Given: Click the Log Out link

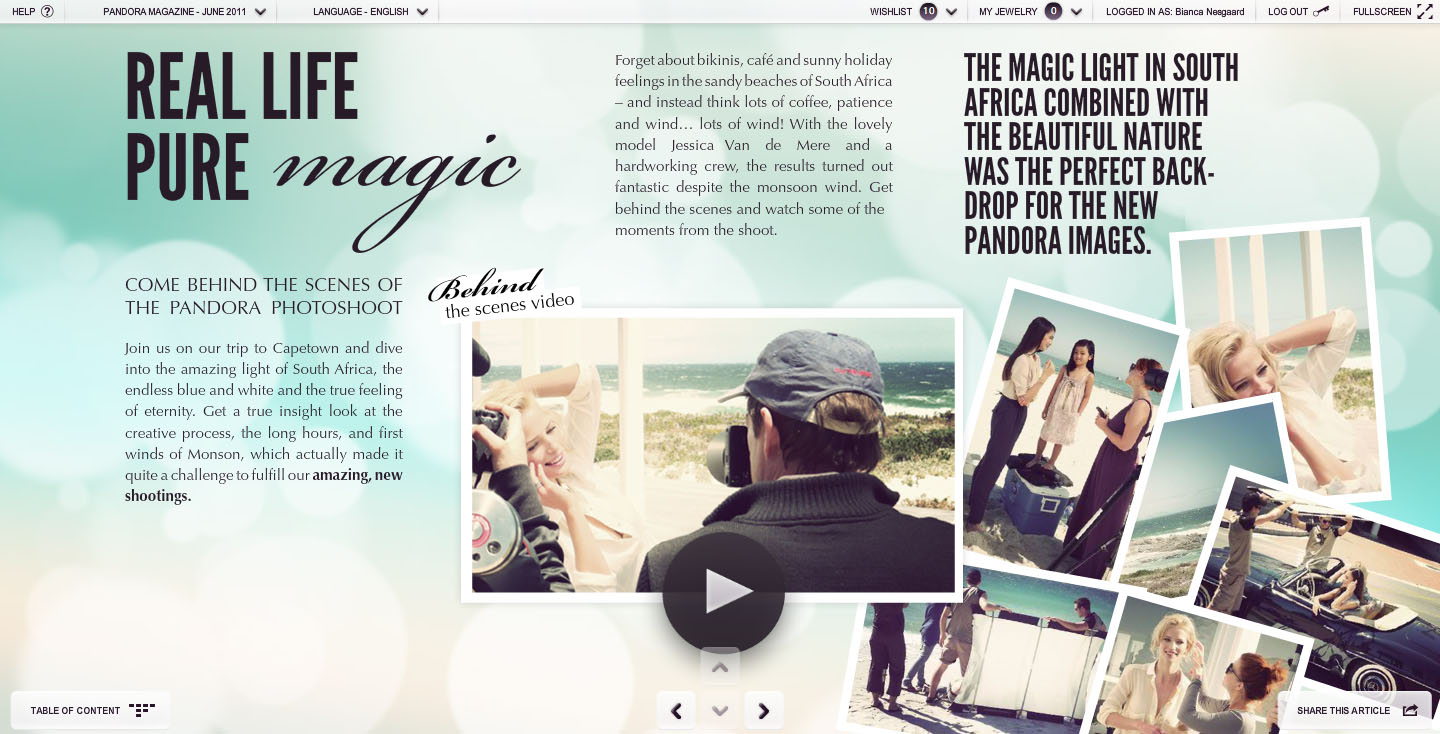Looking at the screenshot, I should click(x=1287, y=12).
